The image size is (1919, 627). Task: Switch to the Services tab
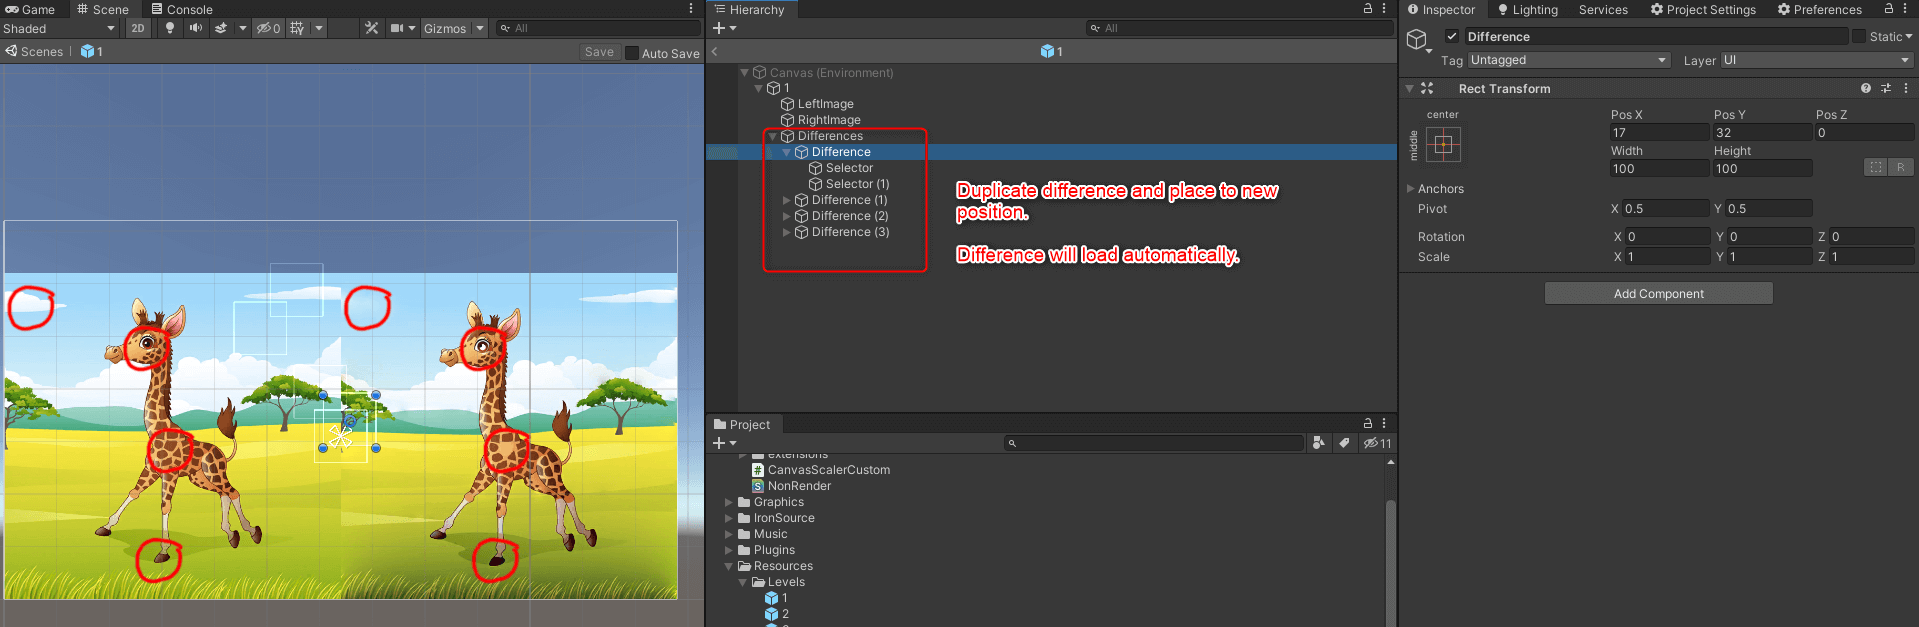pos(1603,9)
